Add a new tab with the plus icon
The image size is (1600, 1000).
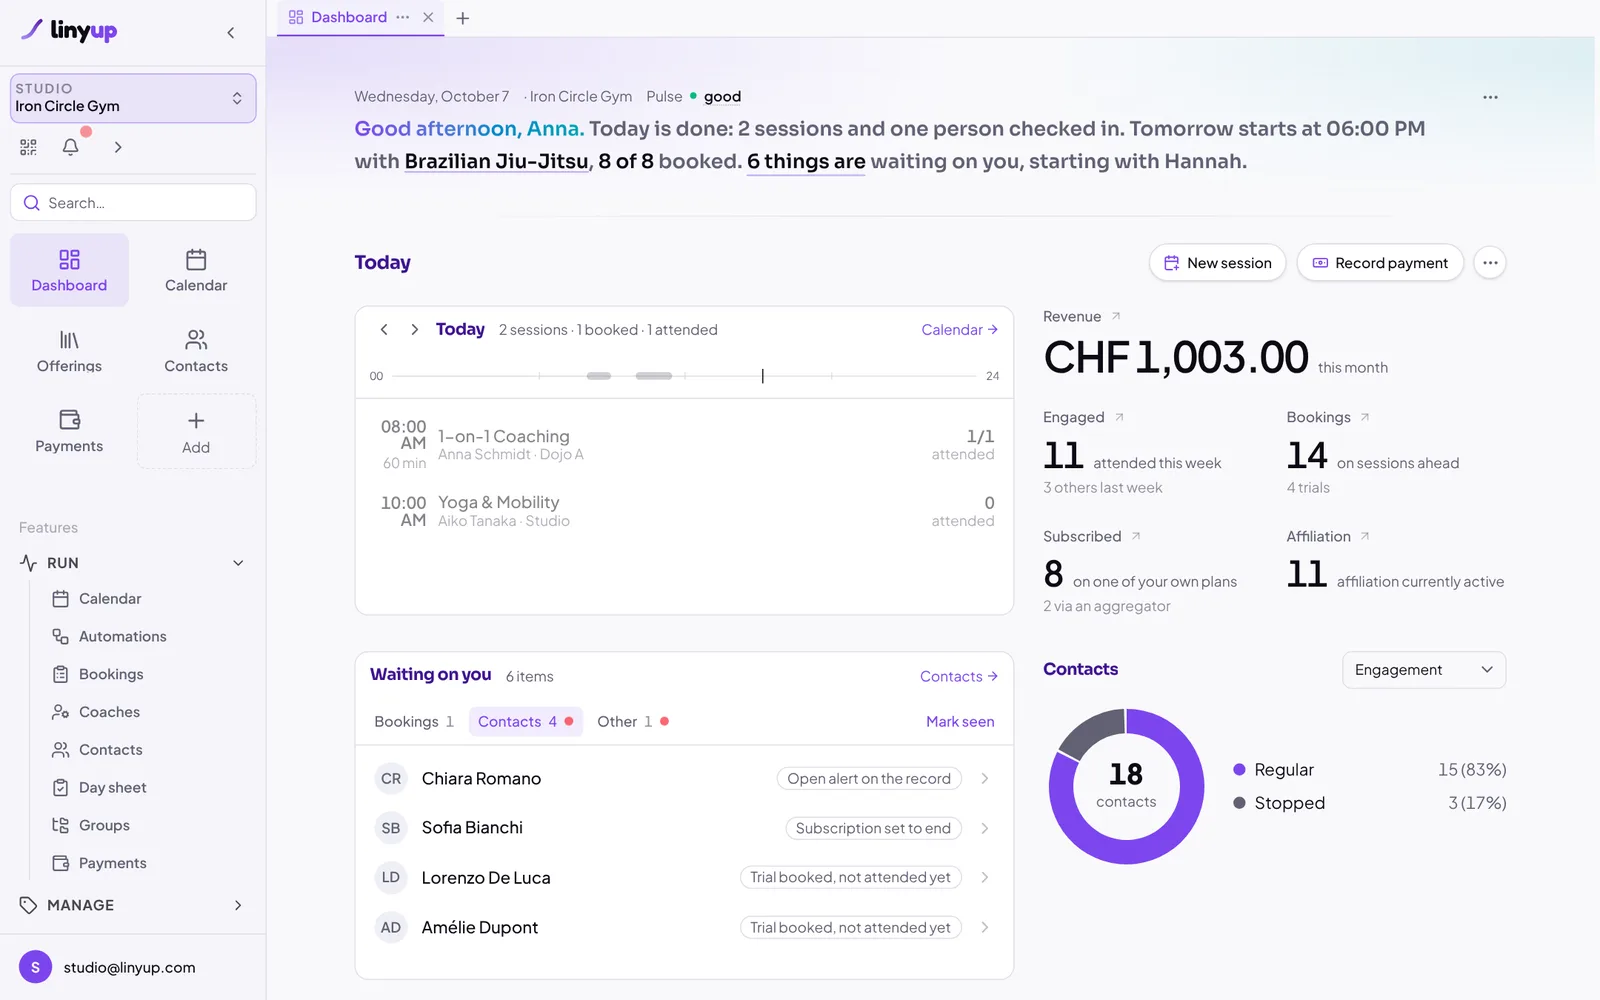(x=463, y=18)
